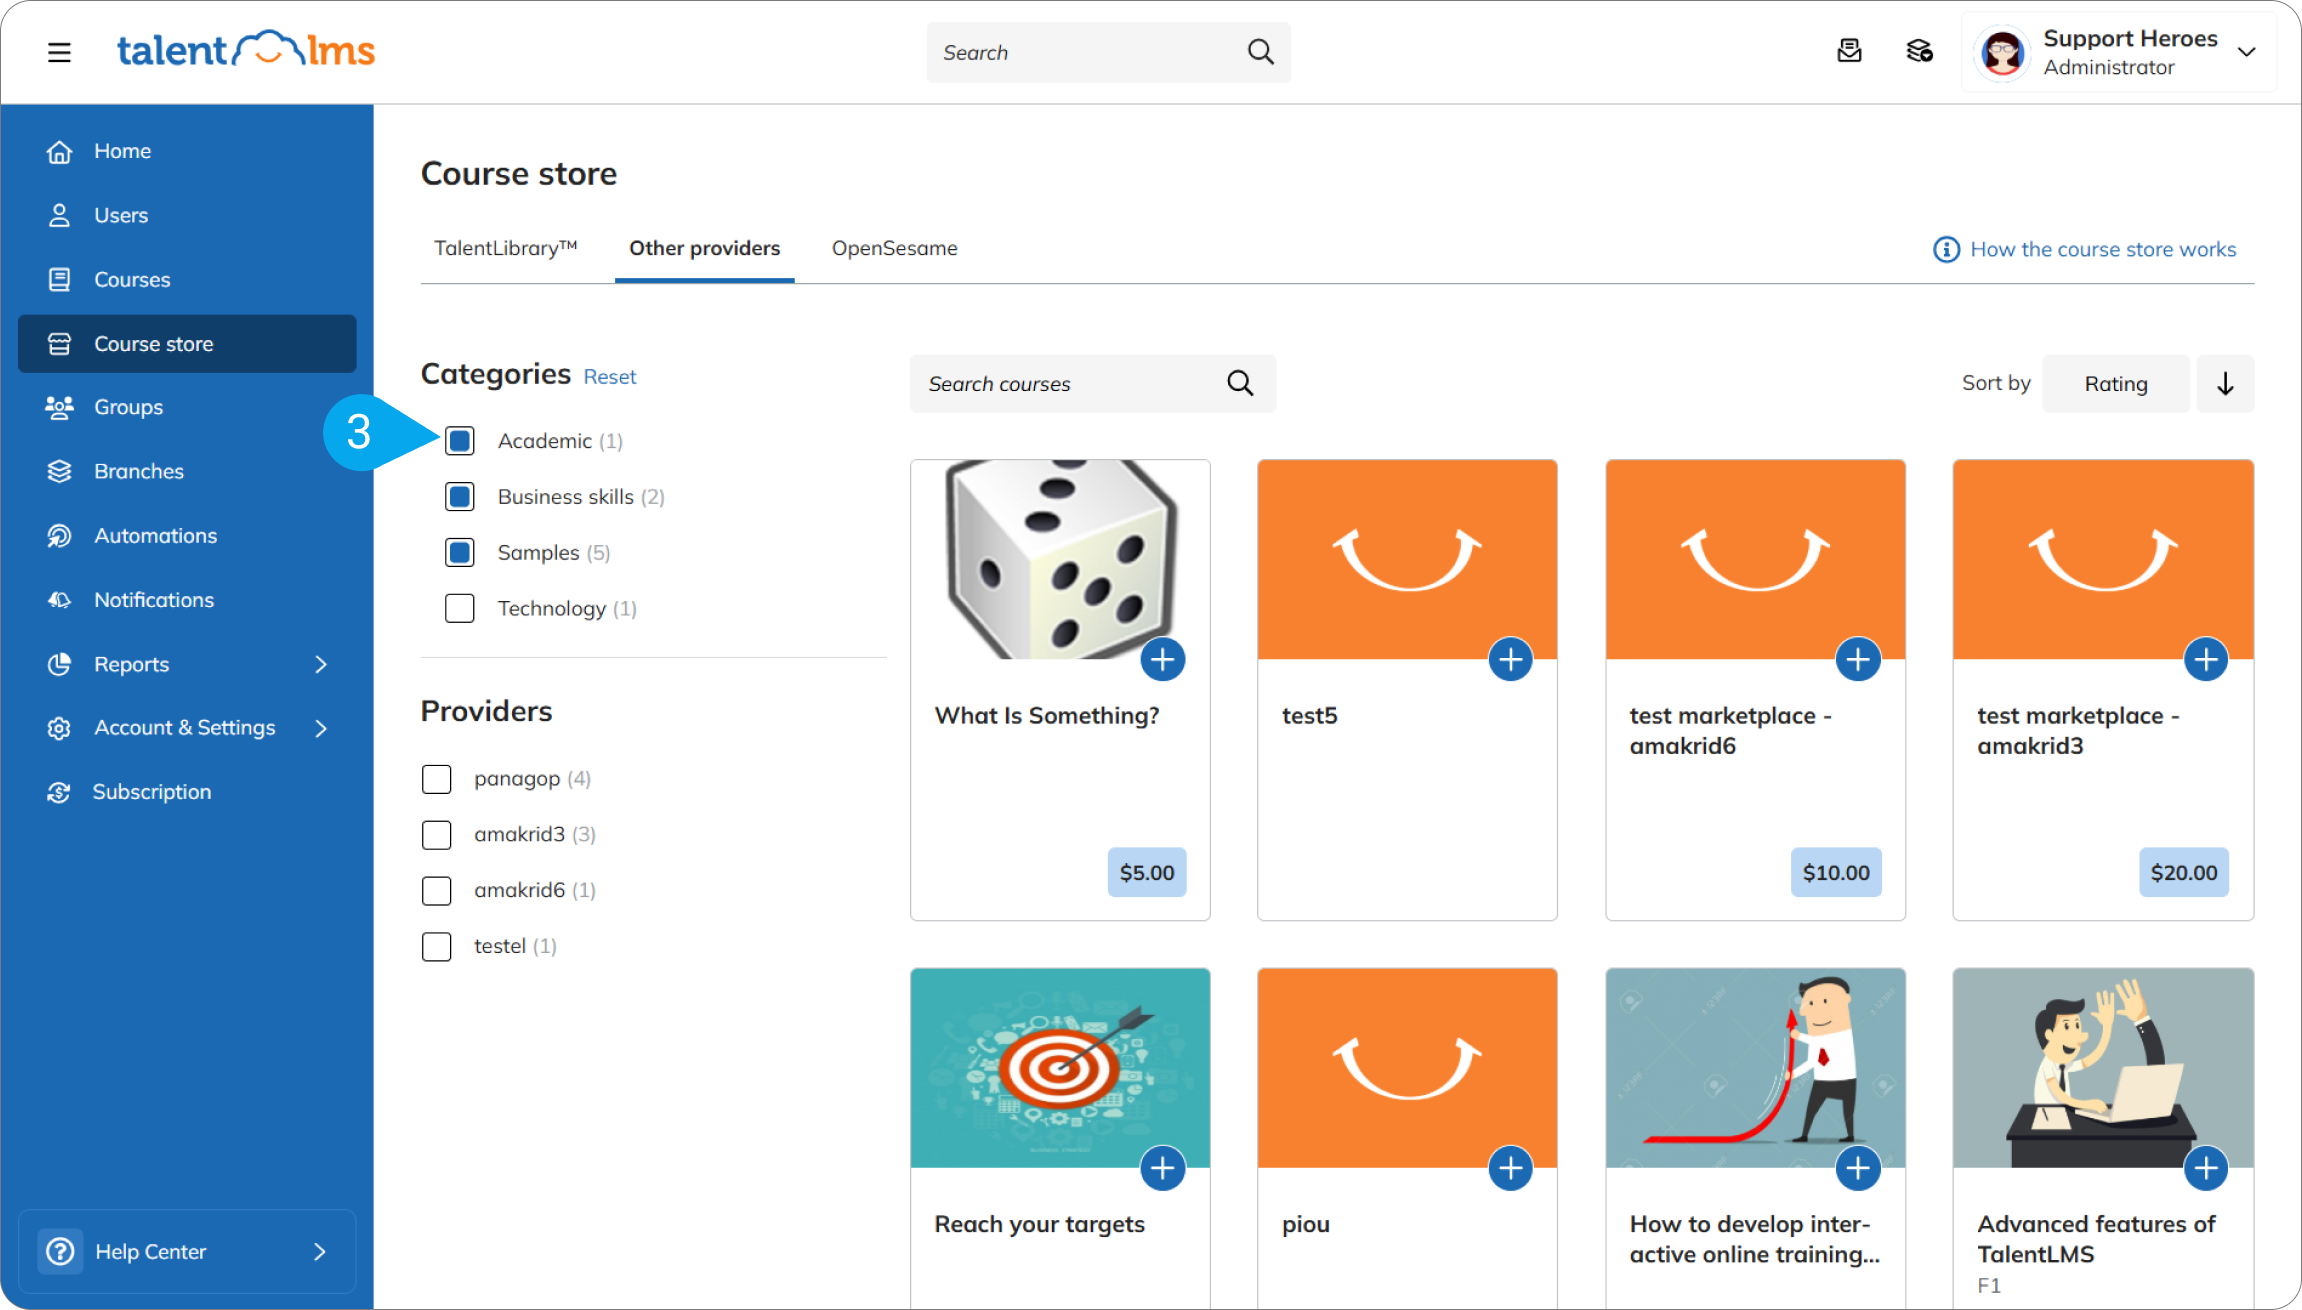Switch to the OpenSesame tab
Image resolution: width=2302 pixels, height=1310 pixels.
(895, 248)
